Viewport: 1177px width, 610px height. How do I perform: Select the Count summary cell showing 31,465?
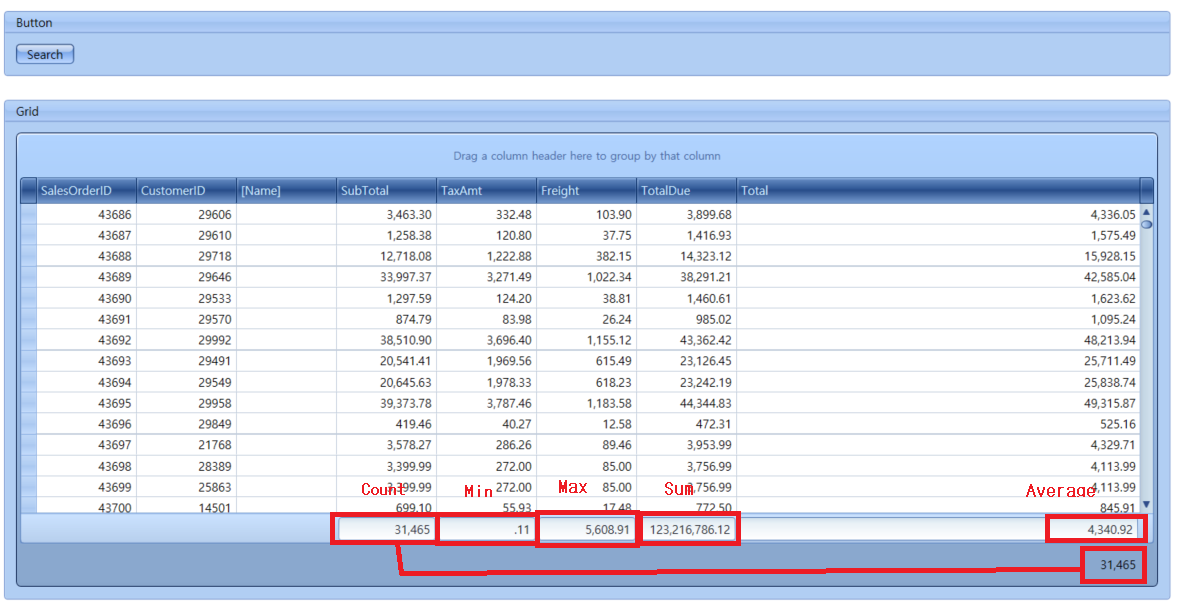click(x=385, y=528)
